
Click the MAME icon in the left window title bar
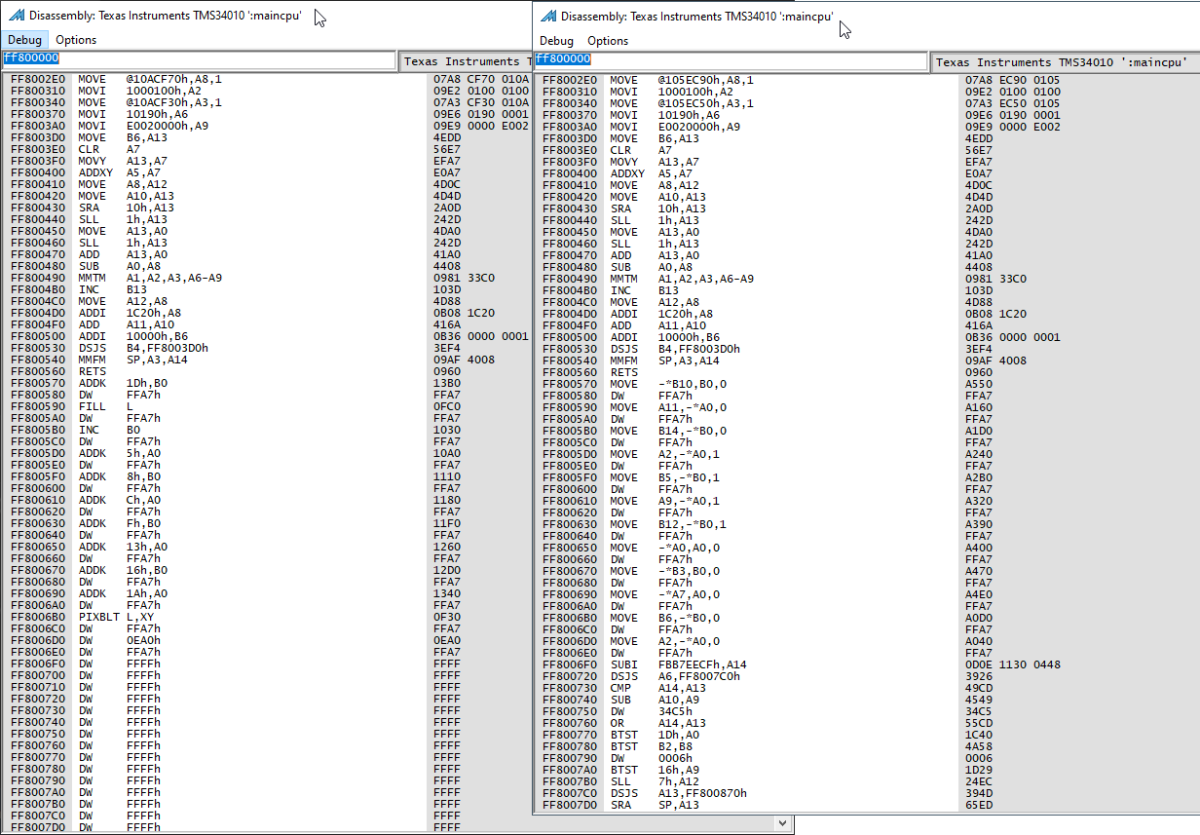(x=16, y=16)
